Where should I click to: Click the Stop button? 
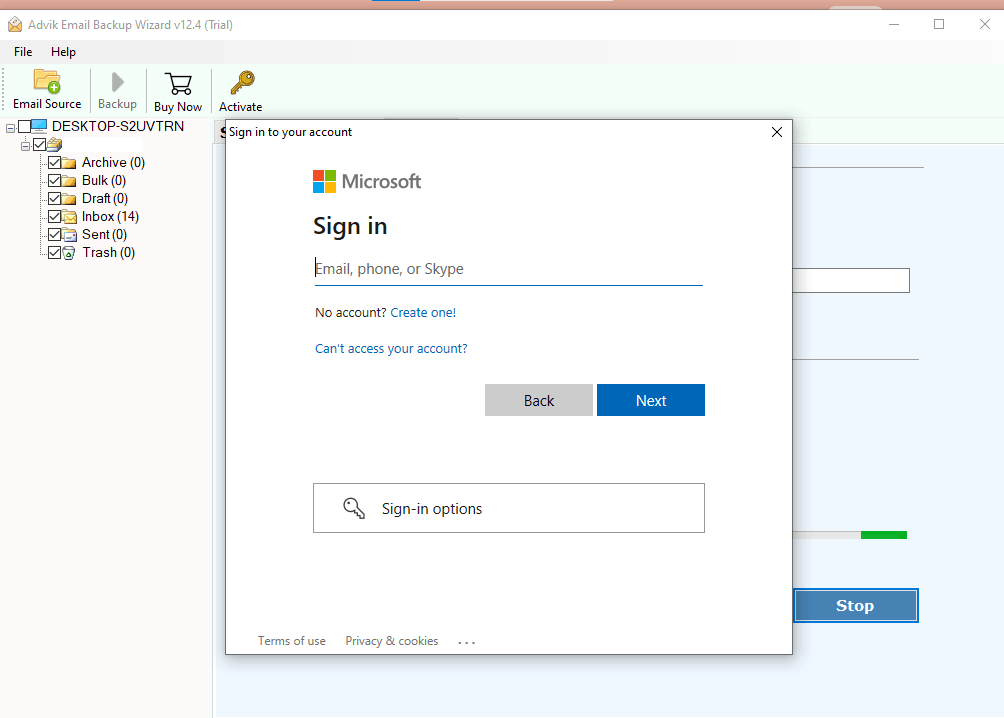click(855, 605)
